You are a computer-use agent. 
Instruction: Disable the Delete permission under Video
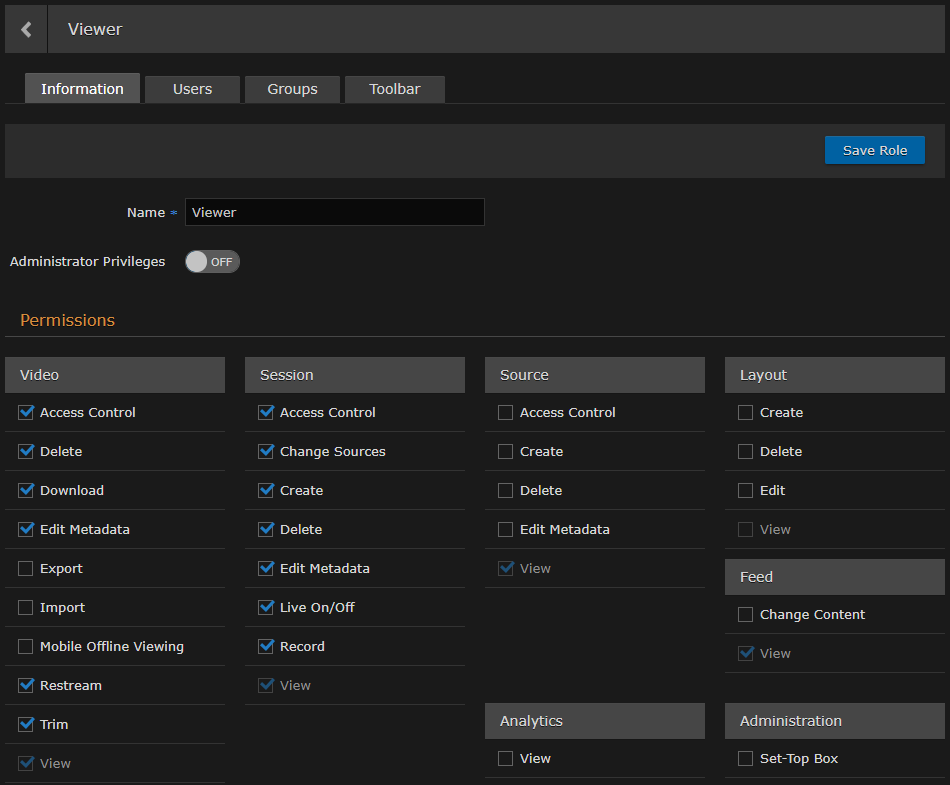(x=25, y=451)
